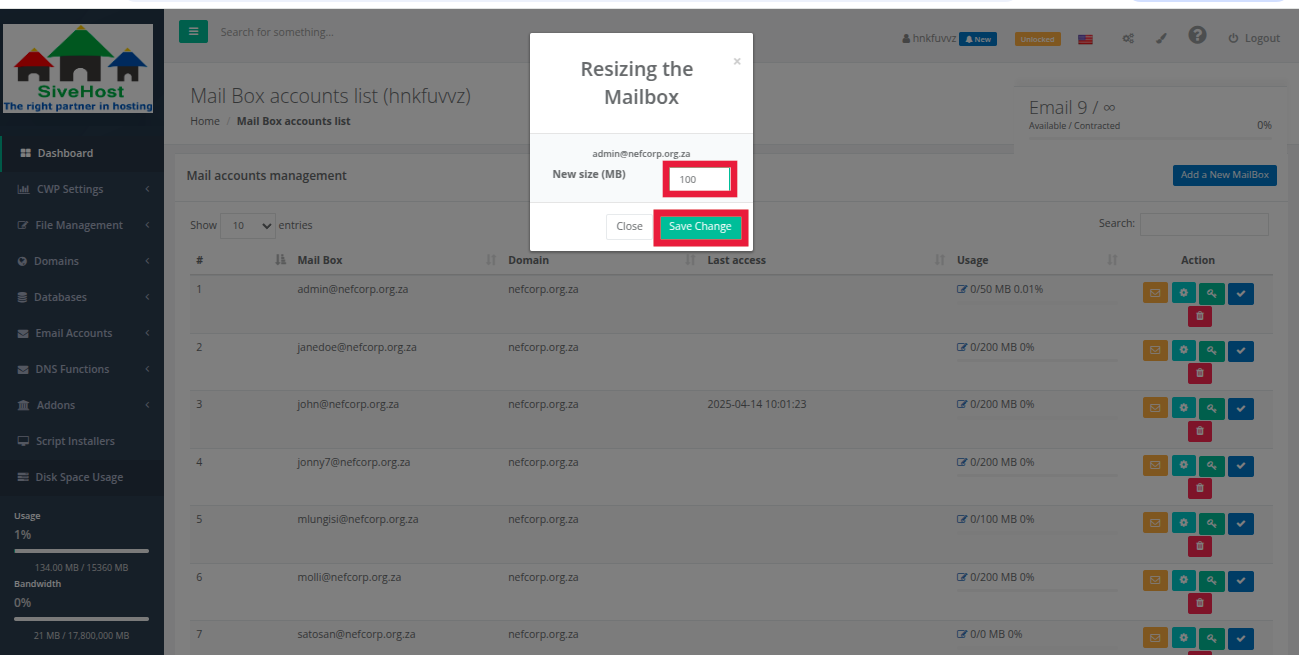Click Add a New MailBox button

[1224, 175]
